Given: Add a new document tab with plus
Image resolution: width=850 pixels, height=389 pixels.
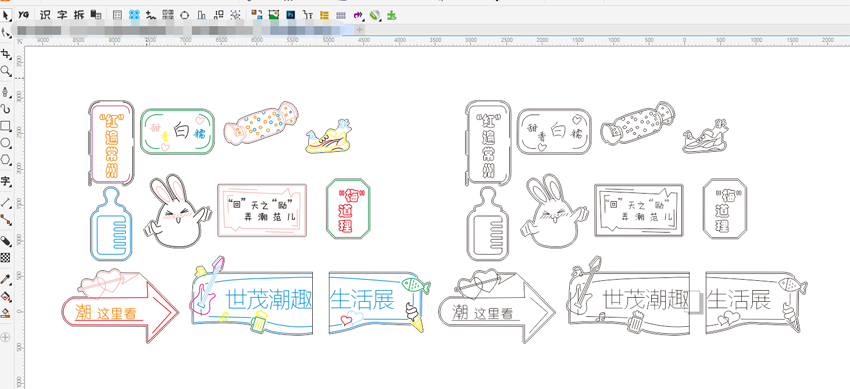Looking at the screenshot, I should (359, 29).
